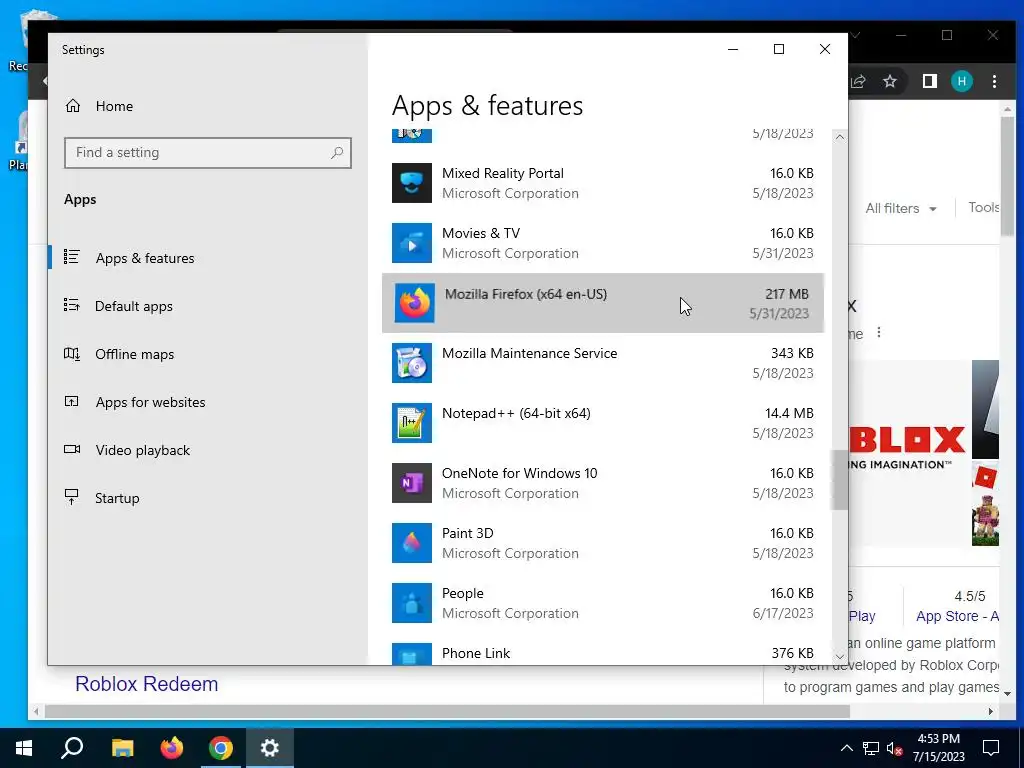Screen dimensions: 1024x768
Task: Click the apps list scroll up arrow
Action: pos(840,137)
